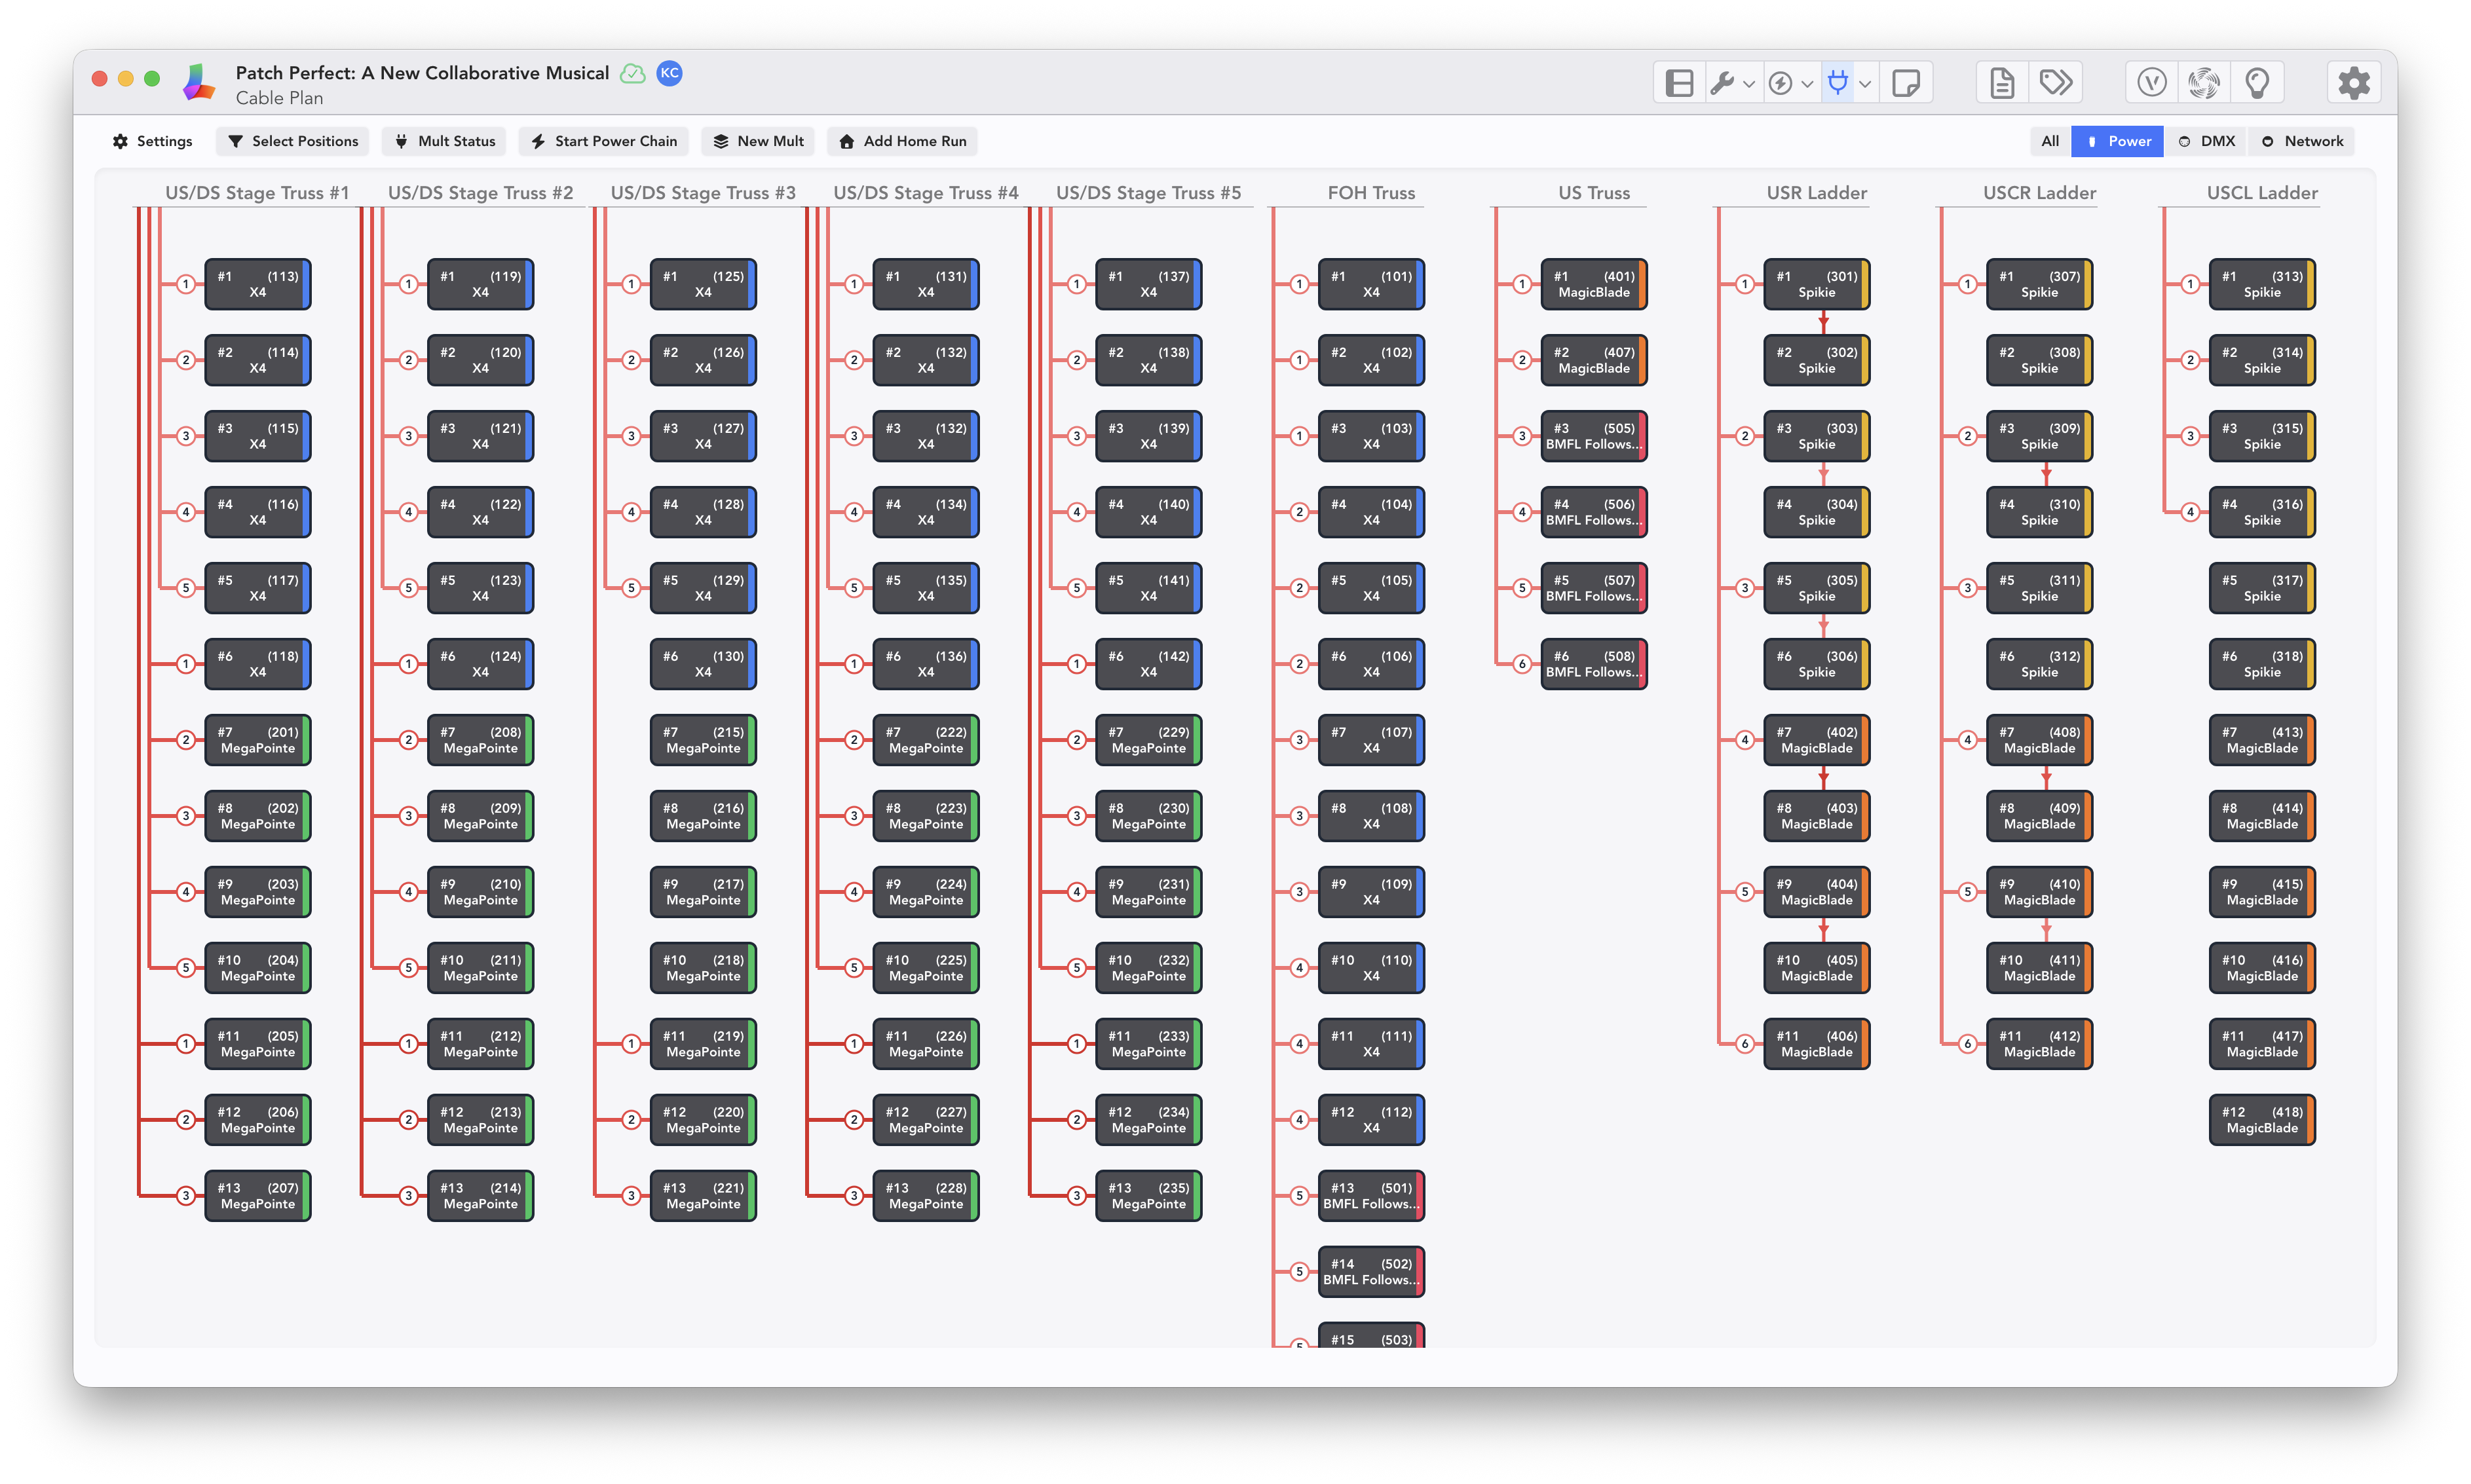Click the swirl visualizer icon

click(x=2204, y=83)
